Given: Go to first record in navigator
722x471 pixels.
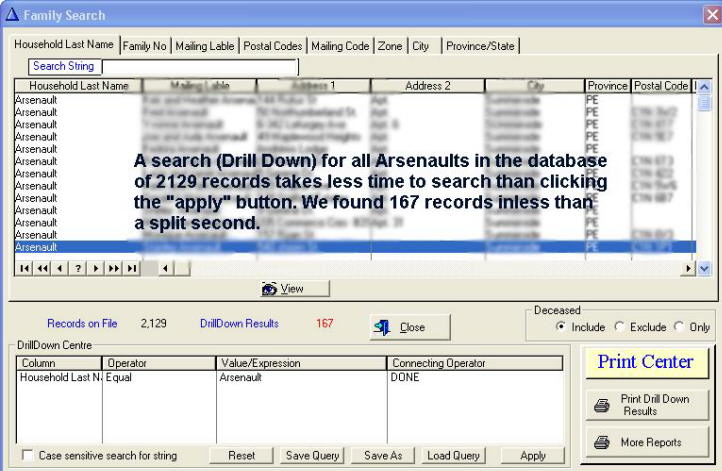Looking at the screenshot, I should coord(24,268).
